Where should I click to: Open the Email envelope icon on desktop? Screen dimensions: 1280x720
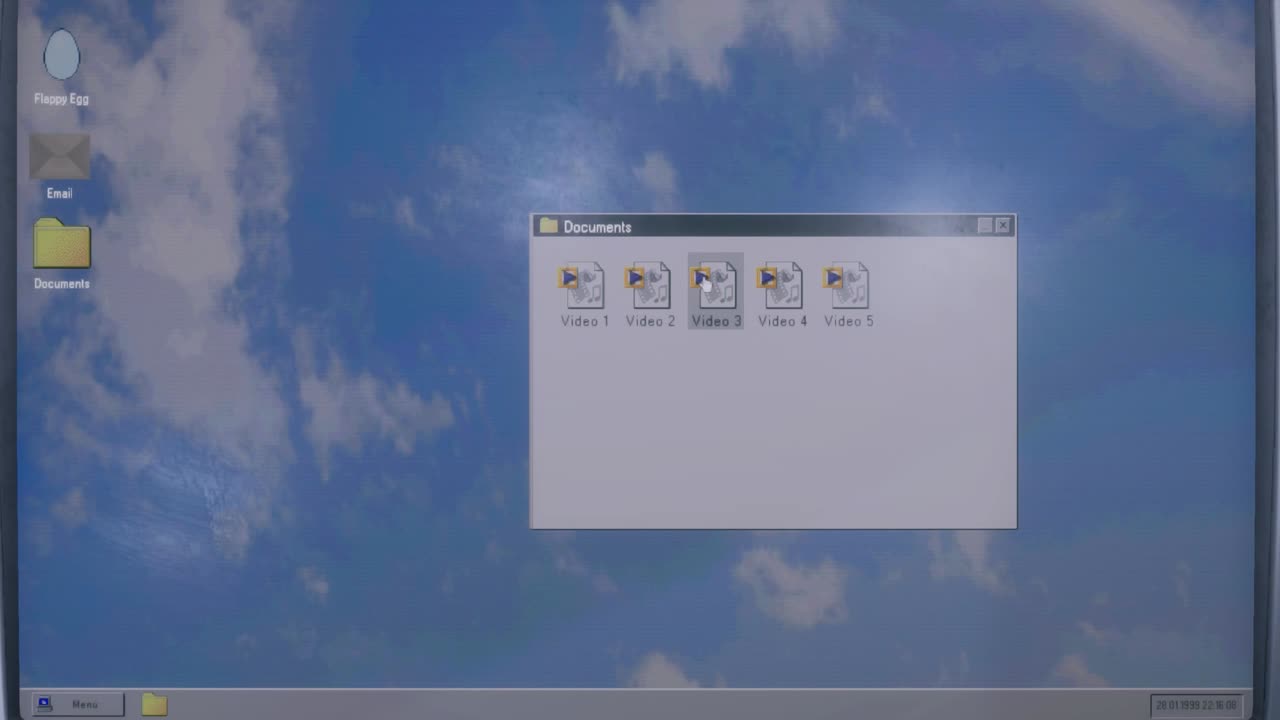point(60,157)
